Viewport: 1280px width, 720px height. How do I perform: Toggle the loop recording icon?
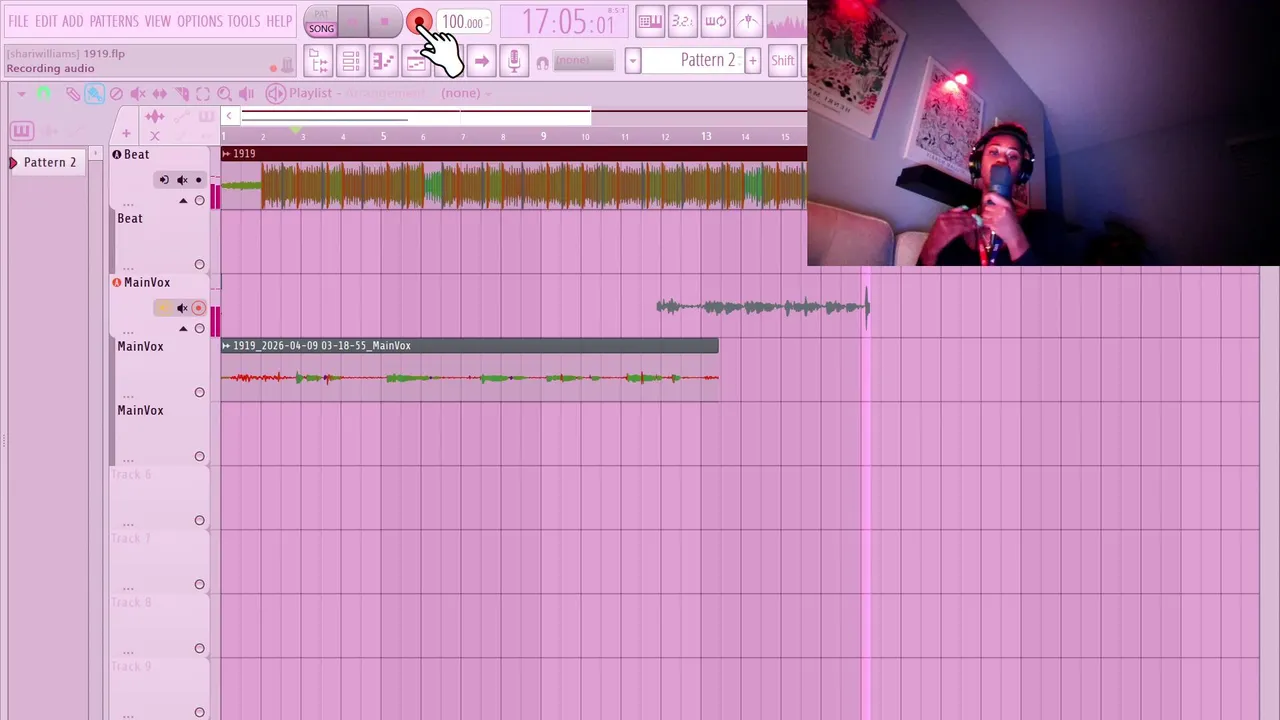click(x=715, y=21)
